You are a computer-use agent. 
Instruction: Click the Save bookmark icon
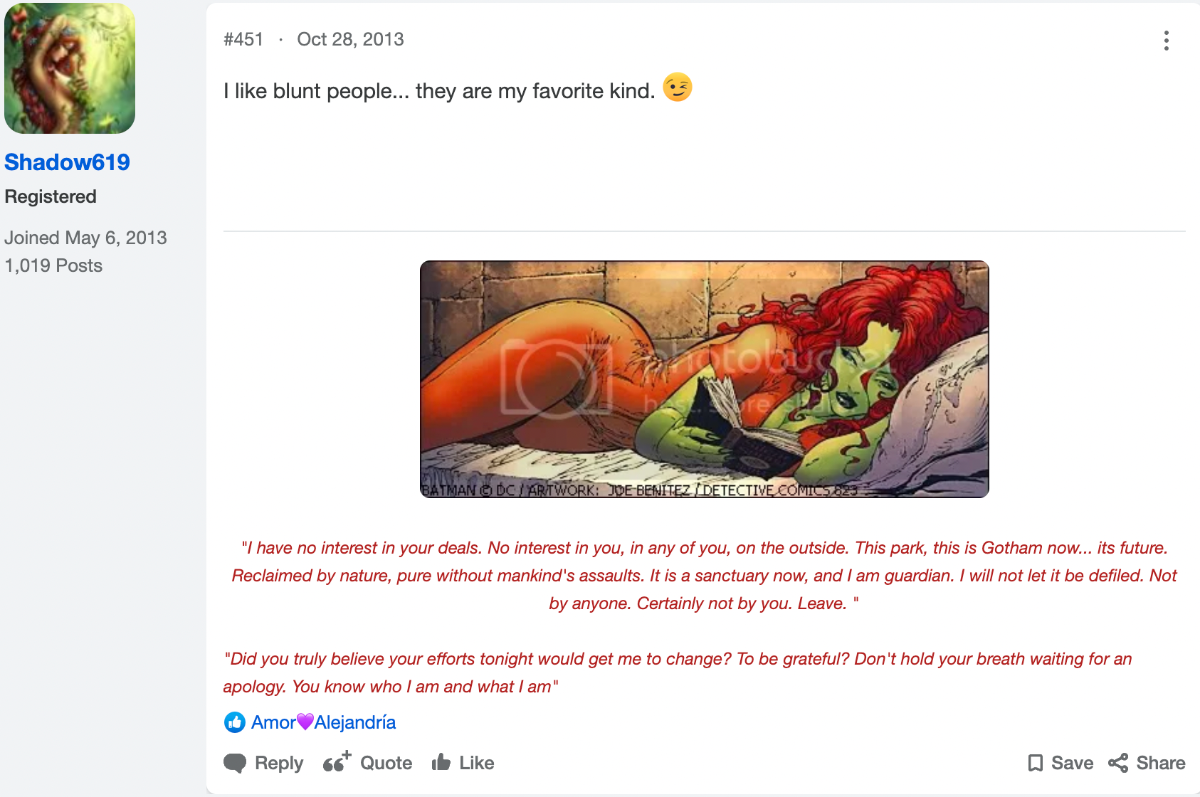[1035, 763]
